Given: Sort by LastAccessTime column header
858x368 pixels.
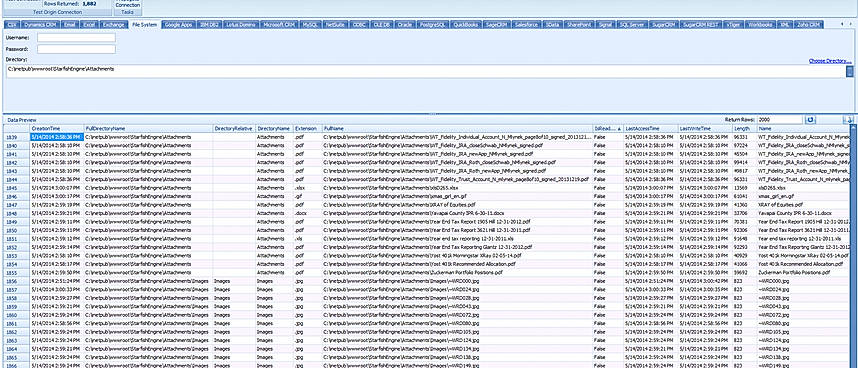Looking at the screenshot, I should click(651, 128).
